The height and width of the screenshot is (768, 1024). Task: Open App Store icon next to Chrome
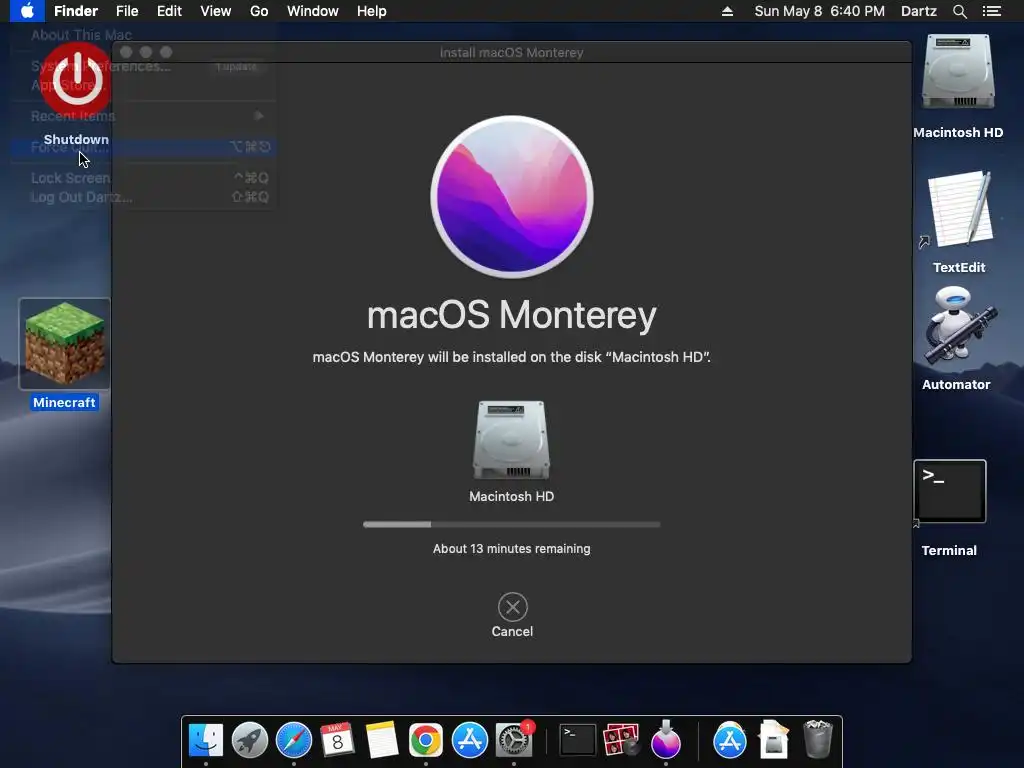(x=470, y=741)
